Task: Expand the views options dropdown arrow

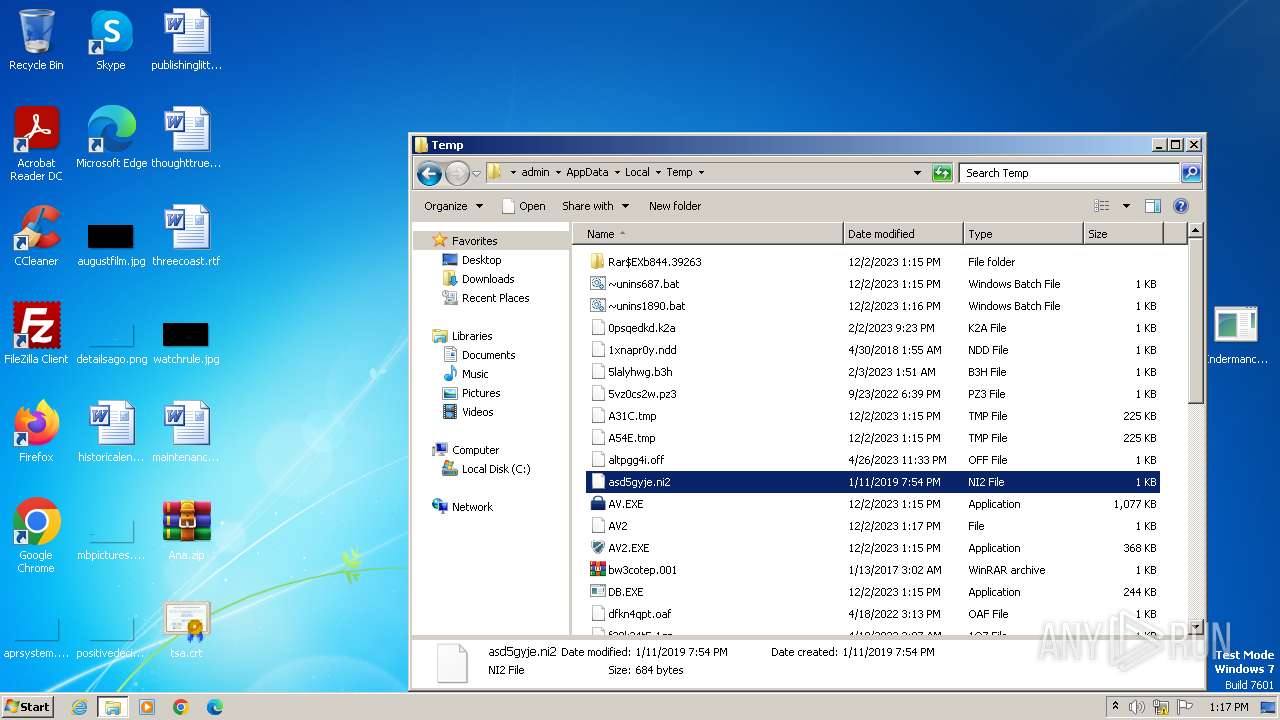Action: (x=1126, y=206)
